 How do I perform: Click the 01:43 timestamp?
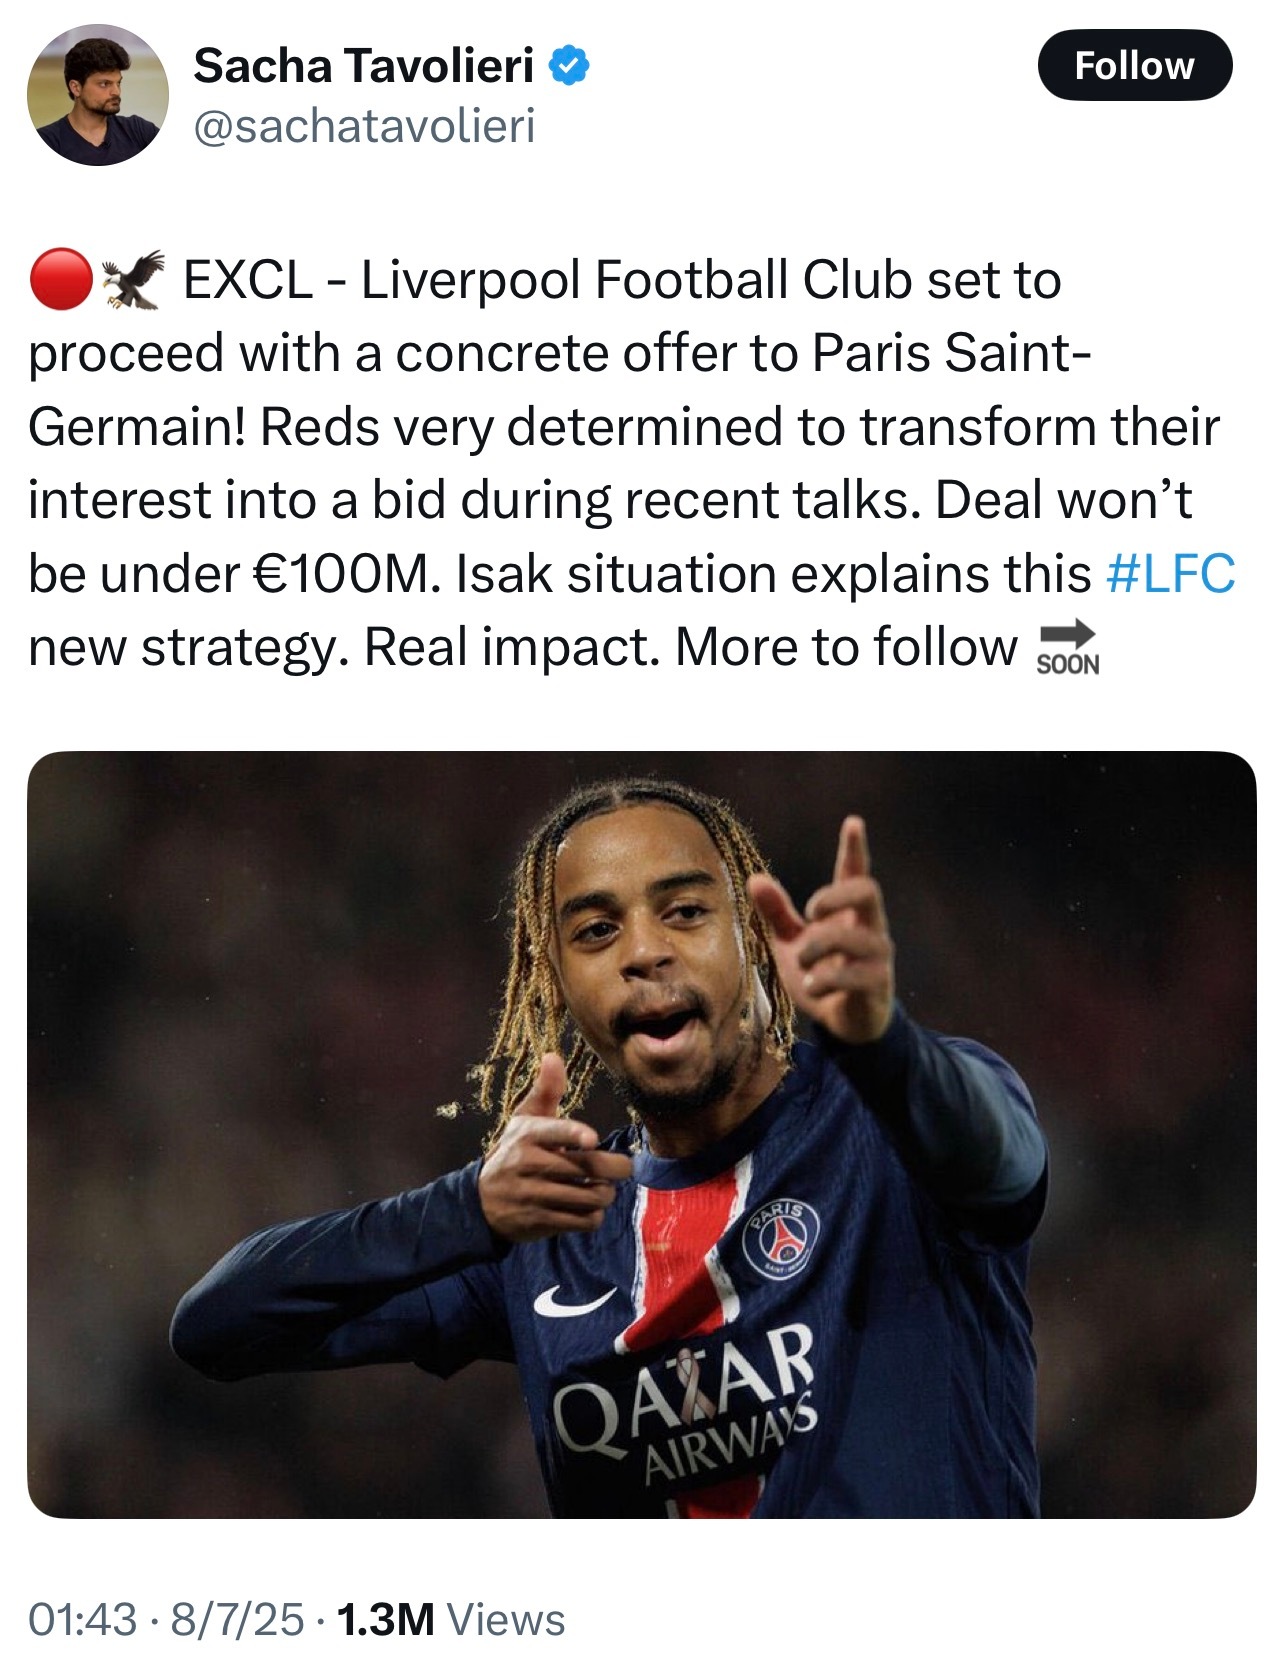pos(82,1619)
